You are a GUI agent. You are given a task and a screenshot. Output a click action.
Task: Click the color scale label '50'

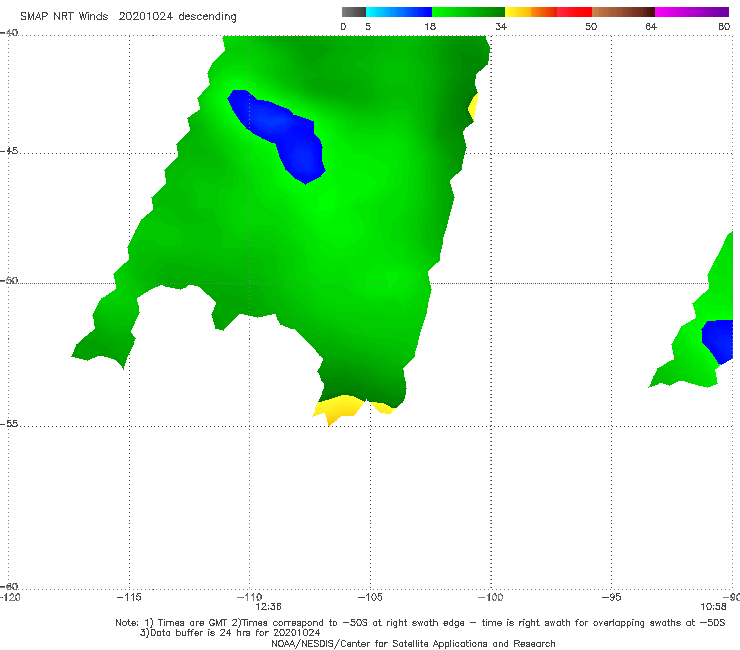pos(591,26)
